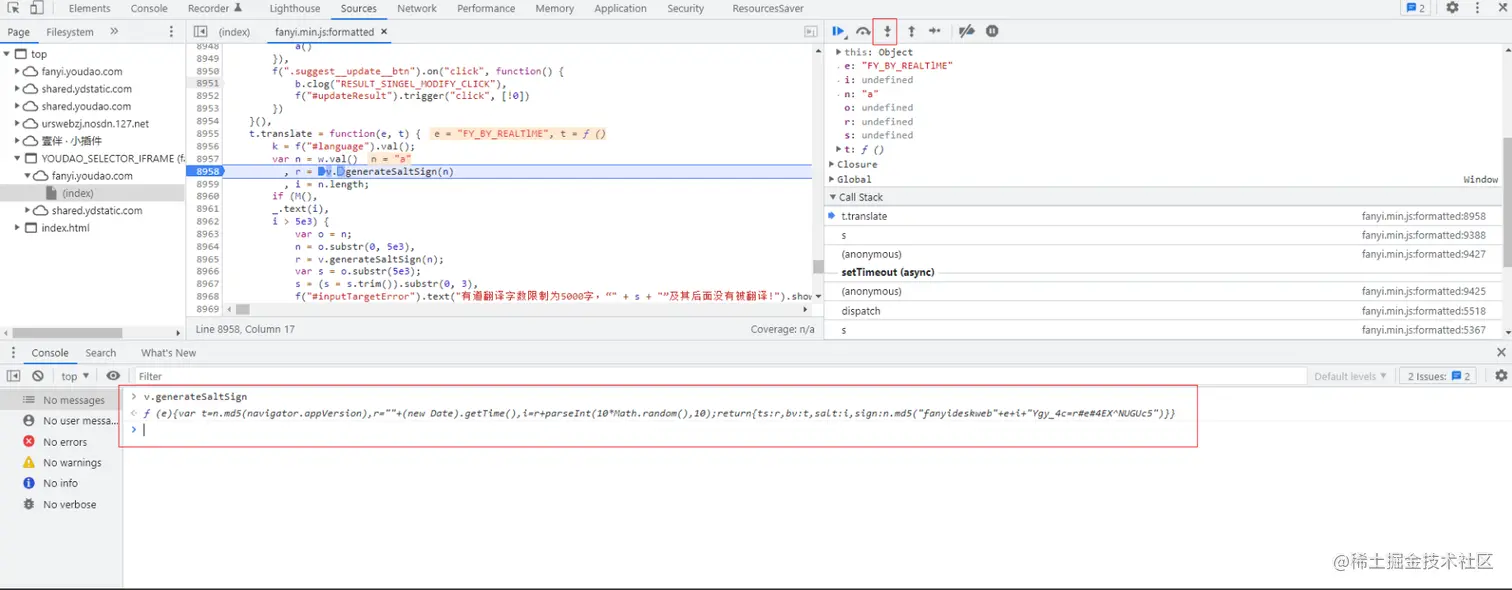Open the navigator pane three-dot menu

pos(171,32)
